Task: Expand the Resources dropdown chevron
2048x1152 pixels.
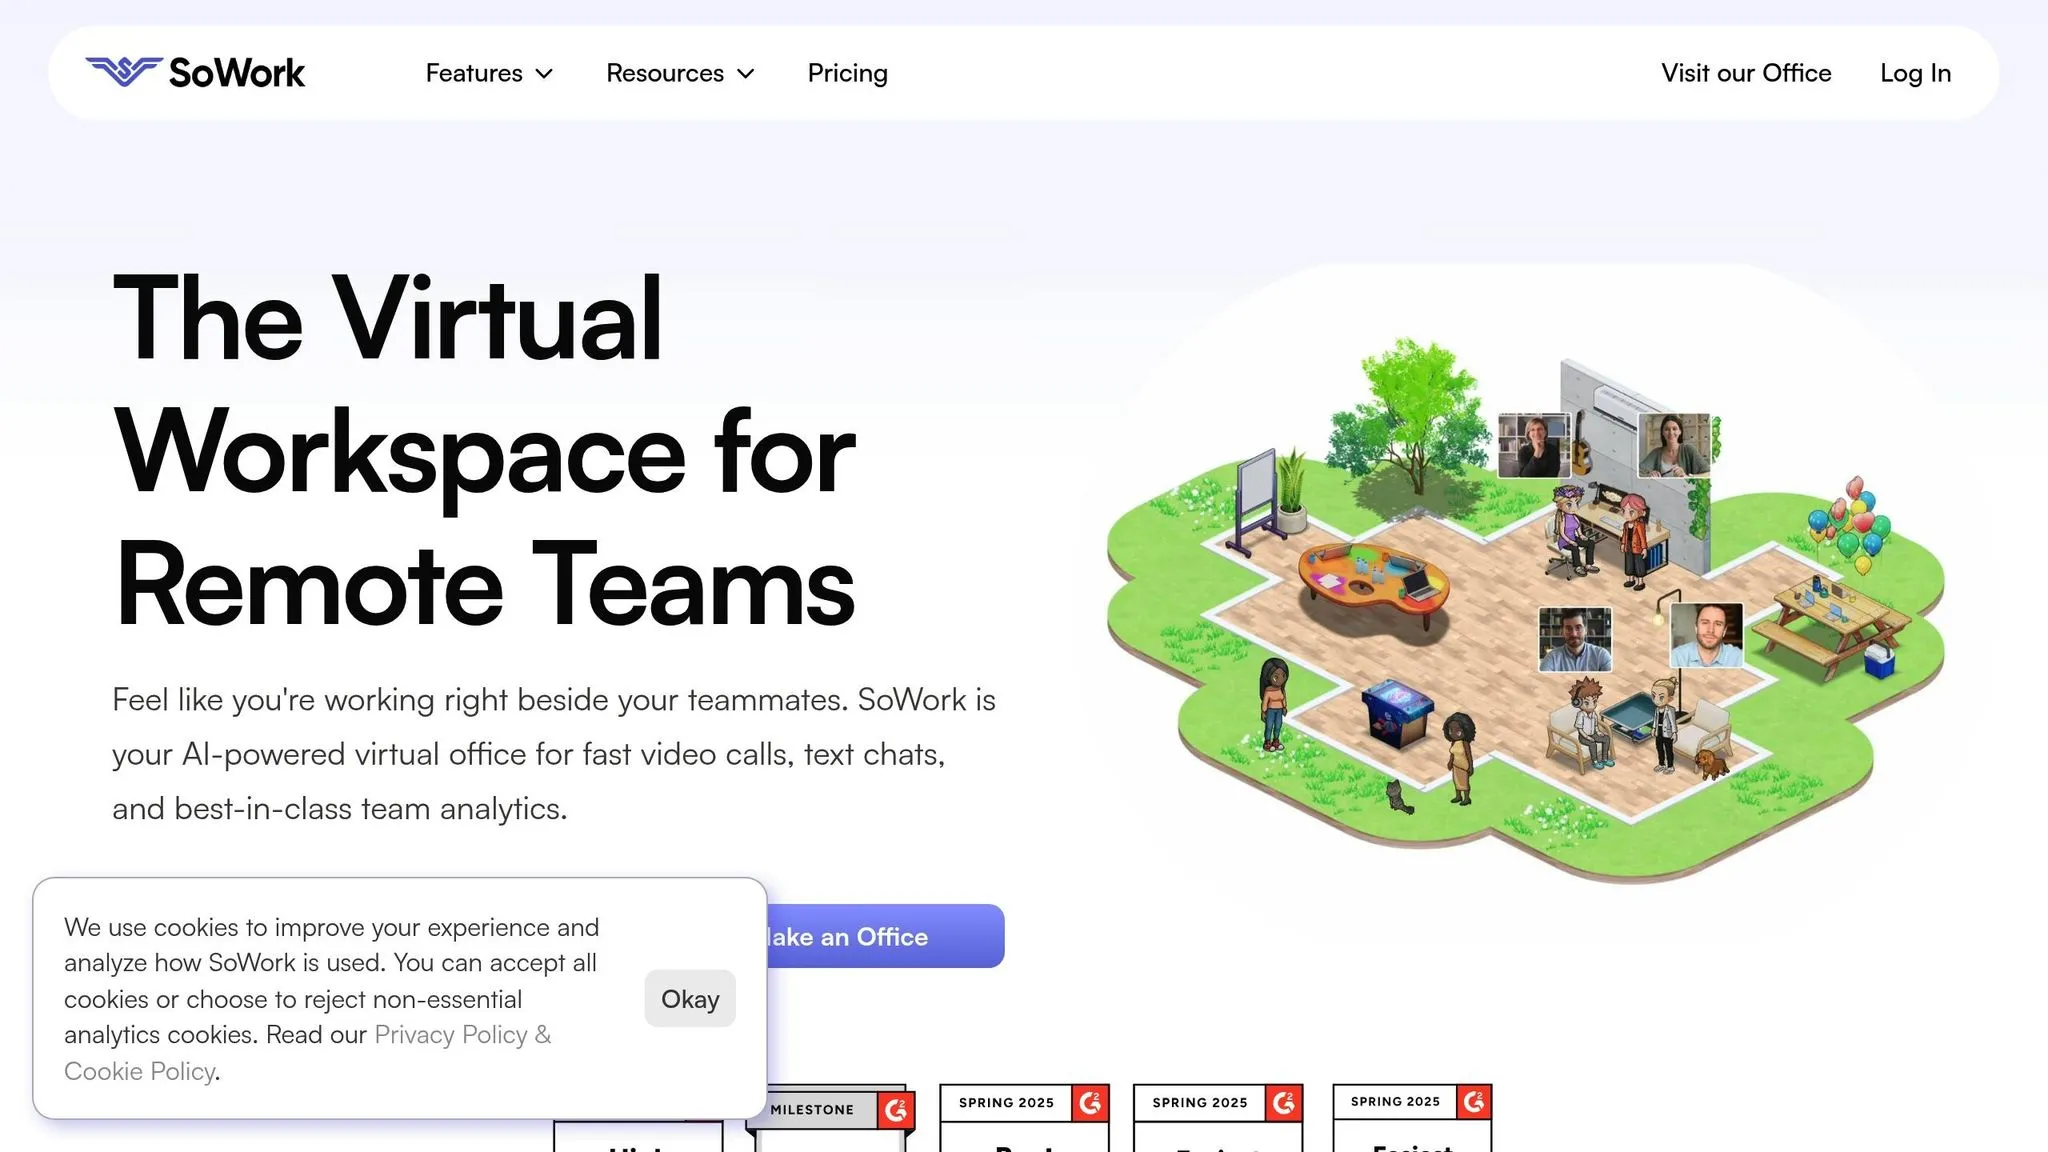Action: (745, 74)
